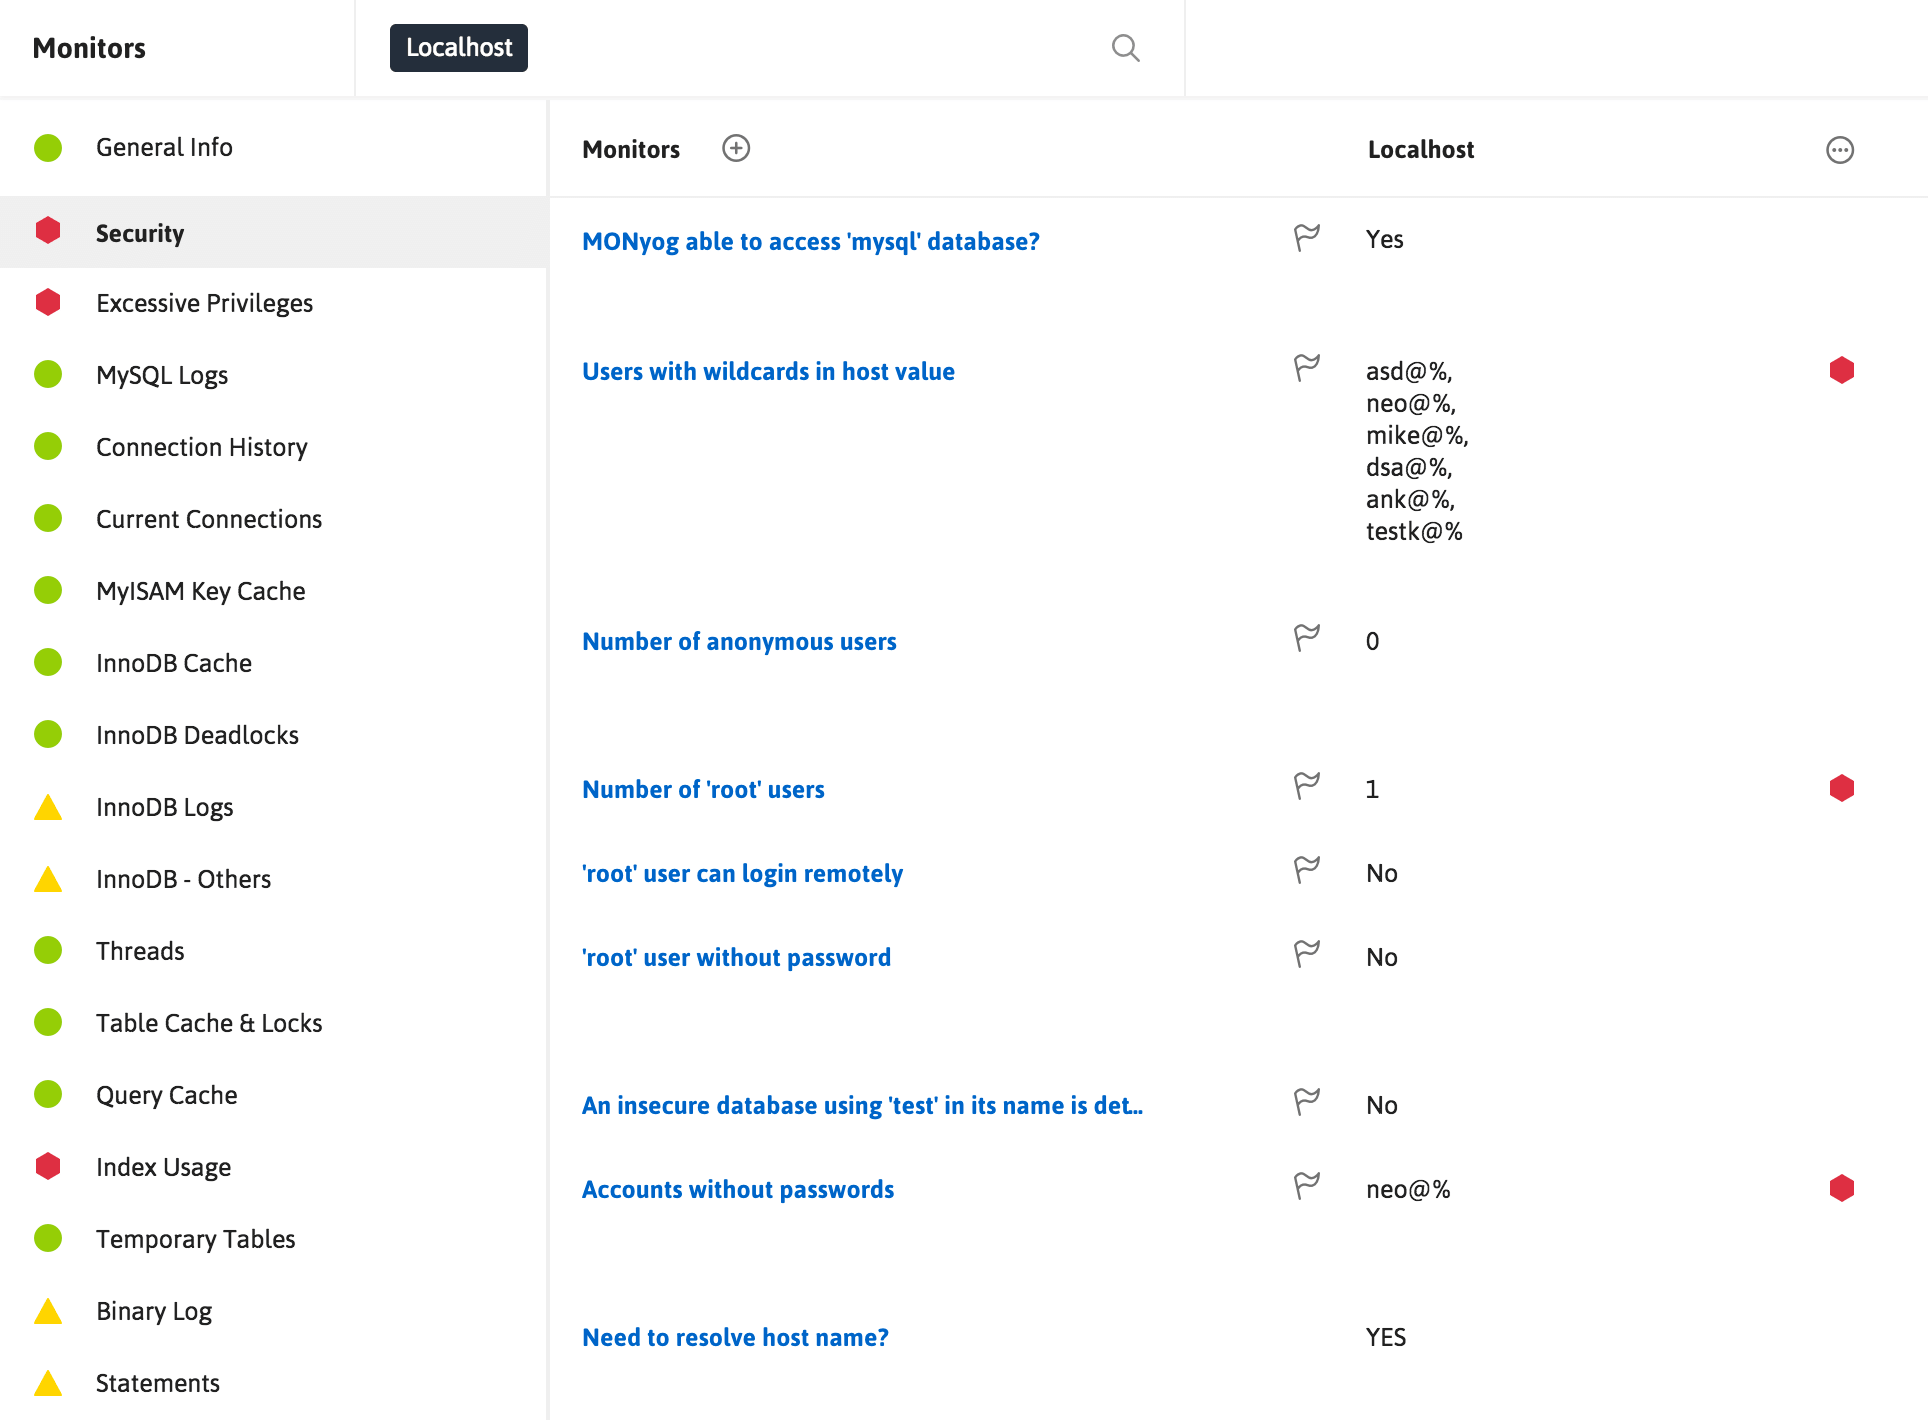The image size is (1928, 1420).
Task: Open 'Need to resolve host name?' link
Action: coord(735,1337)
